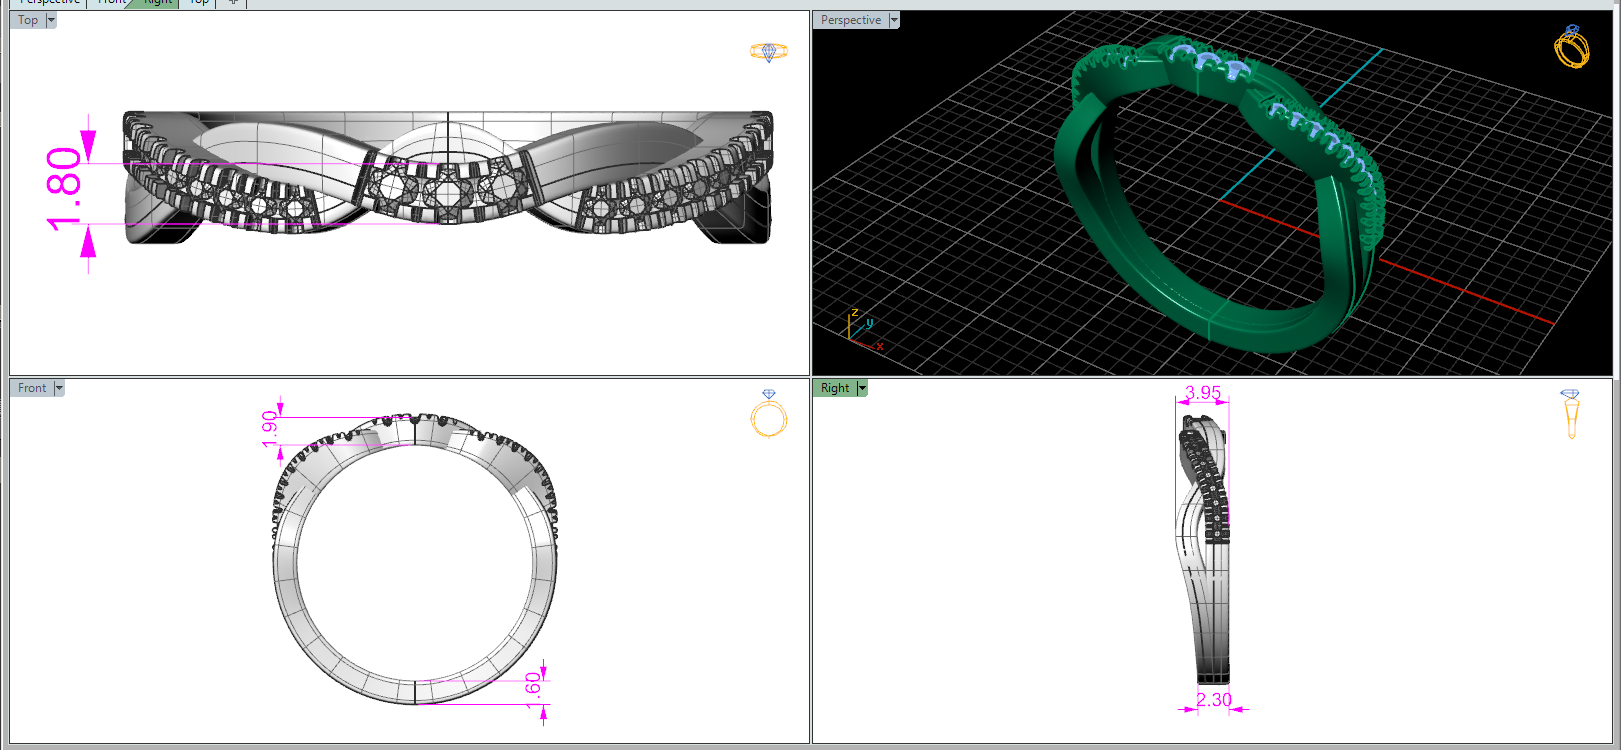Select the Perspective viewport title label
Screen dimensions: 1621x750
pyautogui.click(x=851, y=20)
